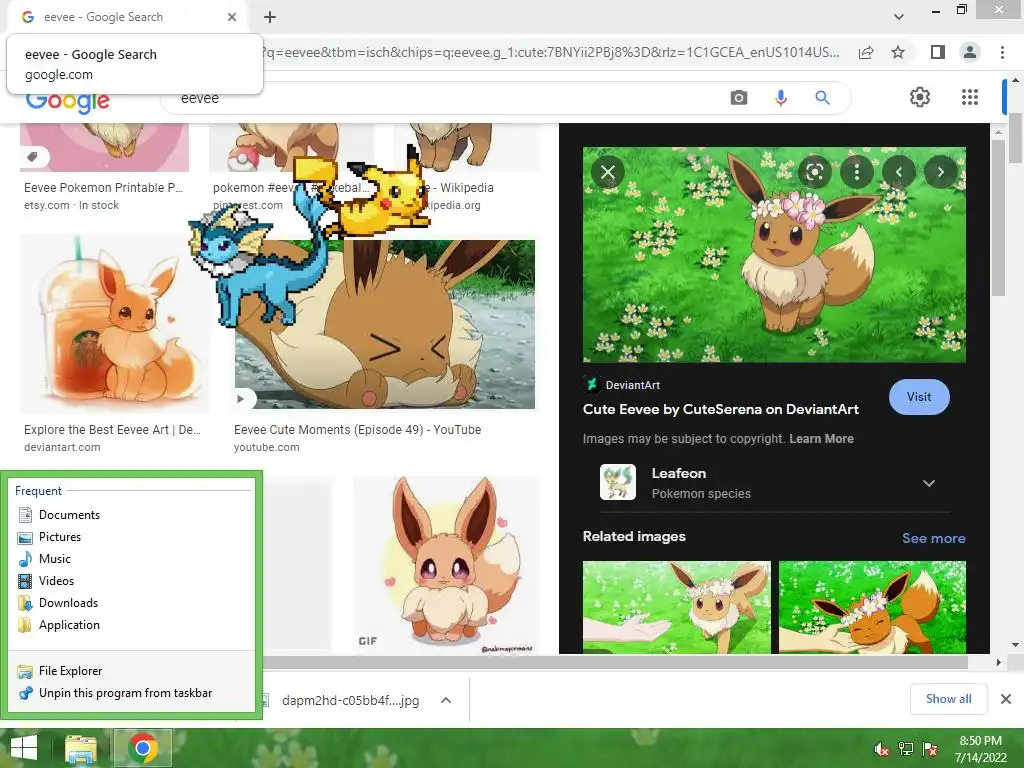Click the preview panel vertical scrollbar

point(998,216)
